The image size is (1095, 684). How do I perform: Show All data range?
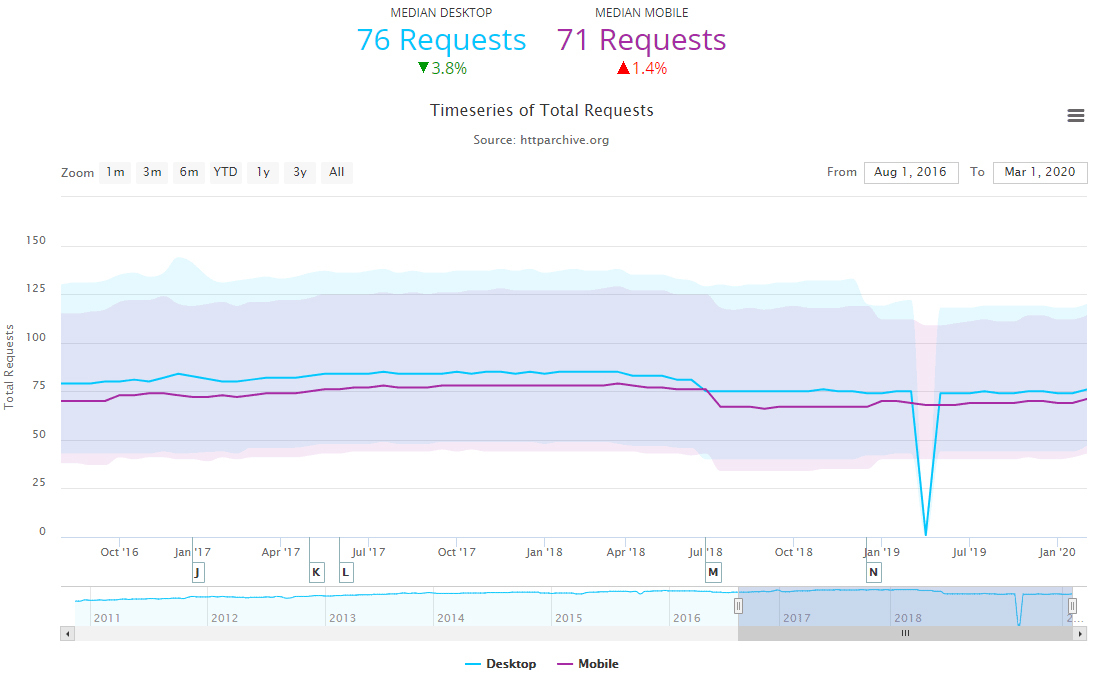[x=337, y=172]
